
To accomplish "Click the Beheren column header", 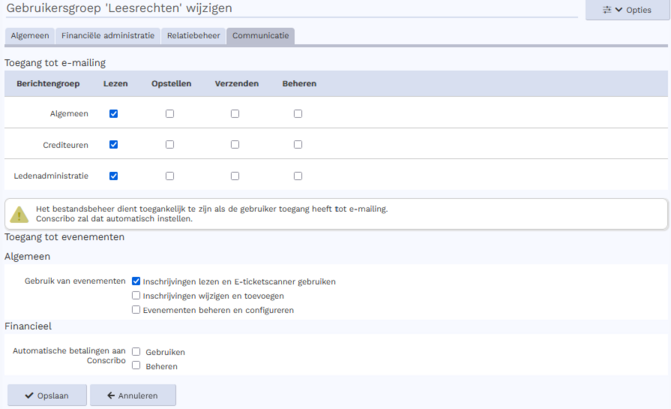I will click(299, 83).
